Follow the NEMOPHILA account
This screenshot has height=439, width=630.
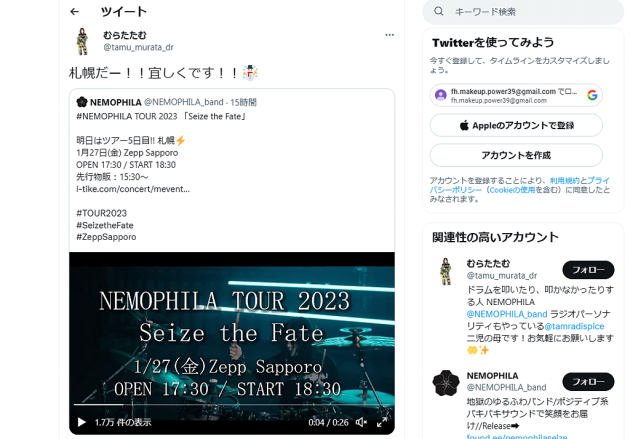[588, 382]
